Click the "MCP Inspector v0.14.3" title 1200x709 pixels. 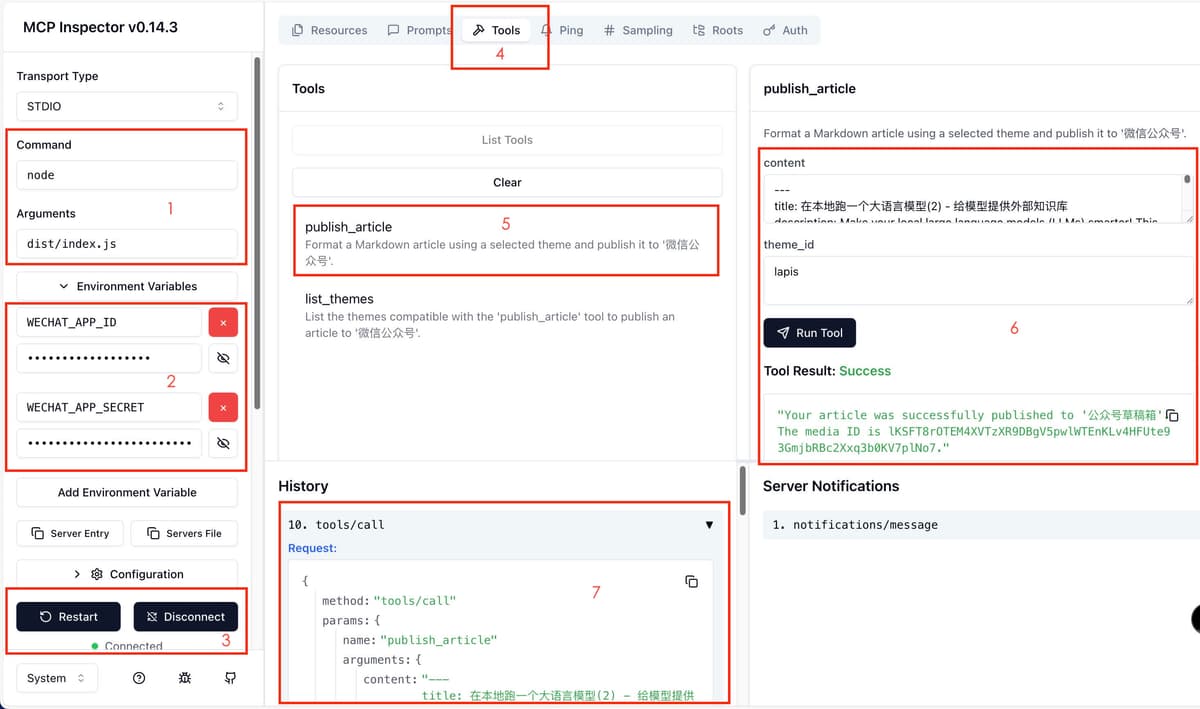(x=100, y=27)
